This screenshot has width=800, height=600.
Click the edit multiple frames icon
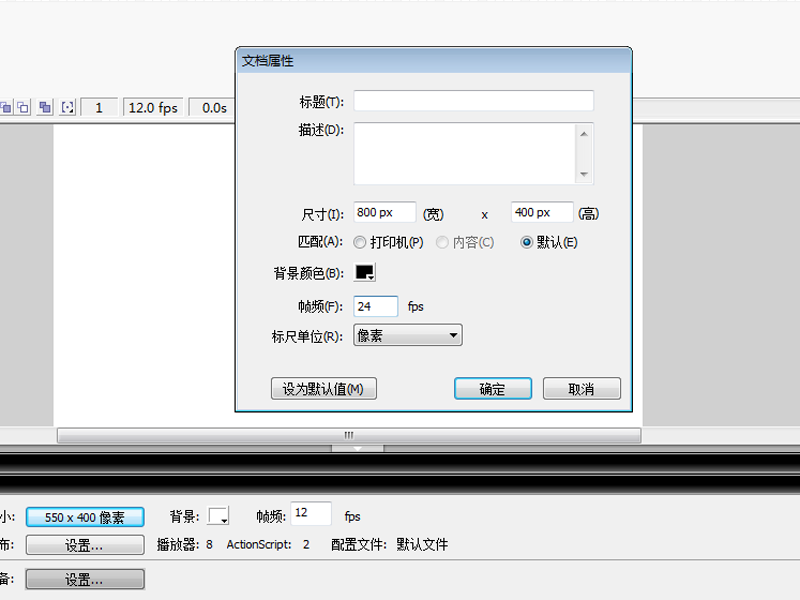click(45, 108)
